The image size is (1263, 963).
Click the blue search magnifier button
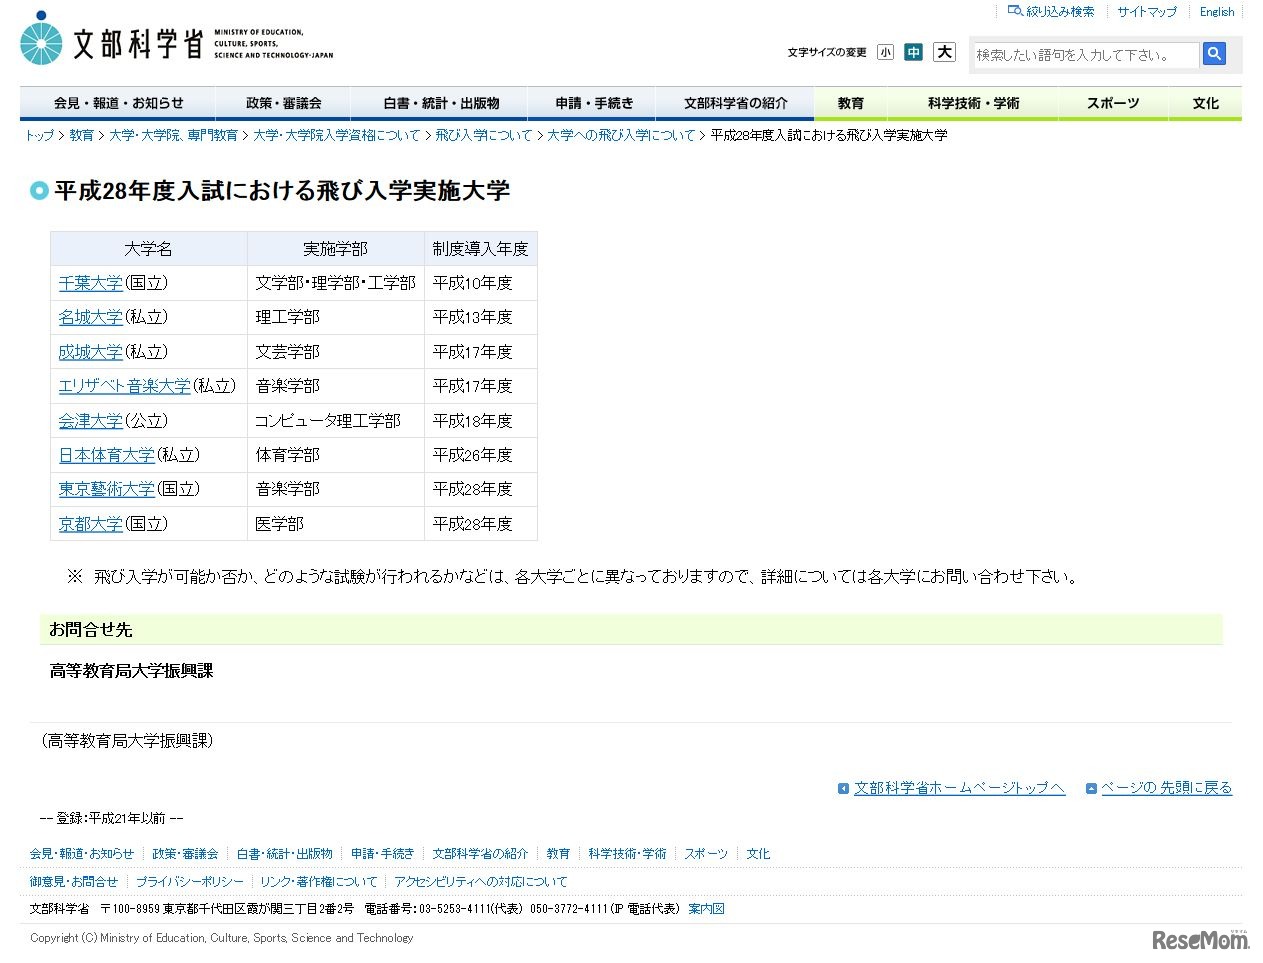tap(1213, 55)
